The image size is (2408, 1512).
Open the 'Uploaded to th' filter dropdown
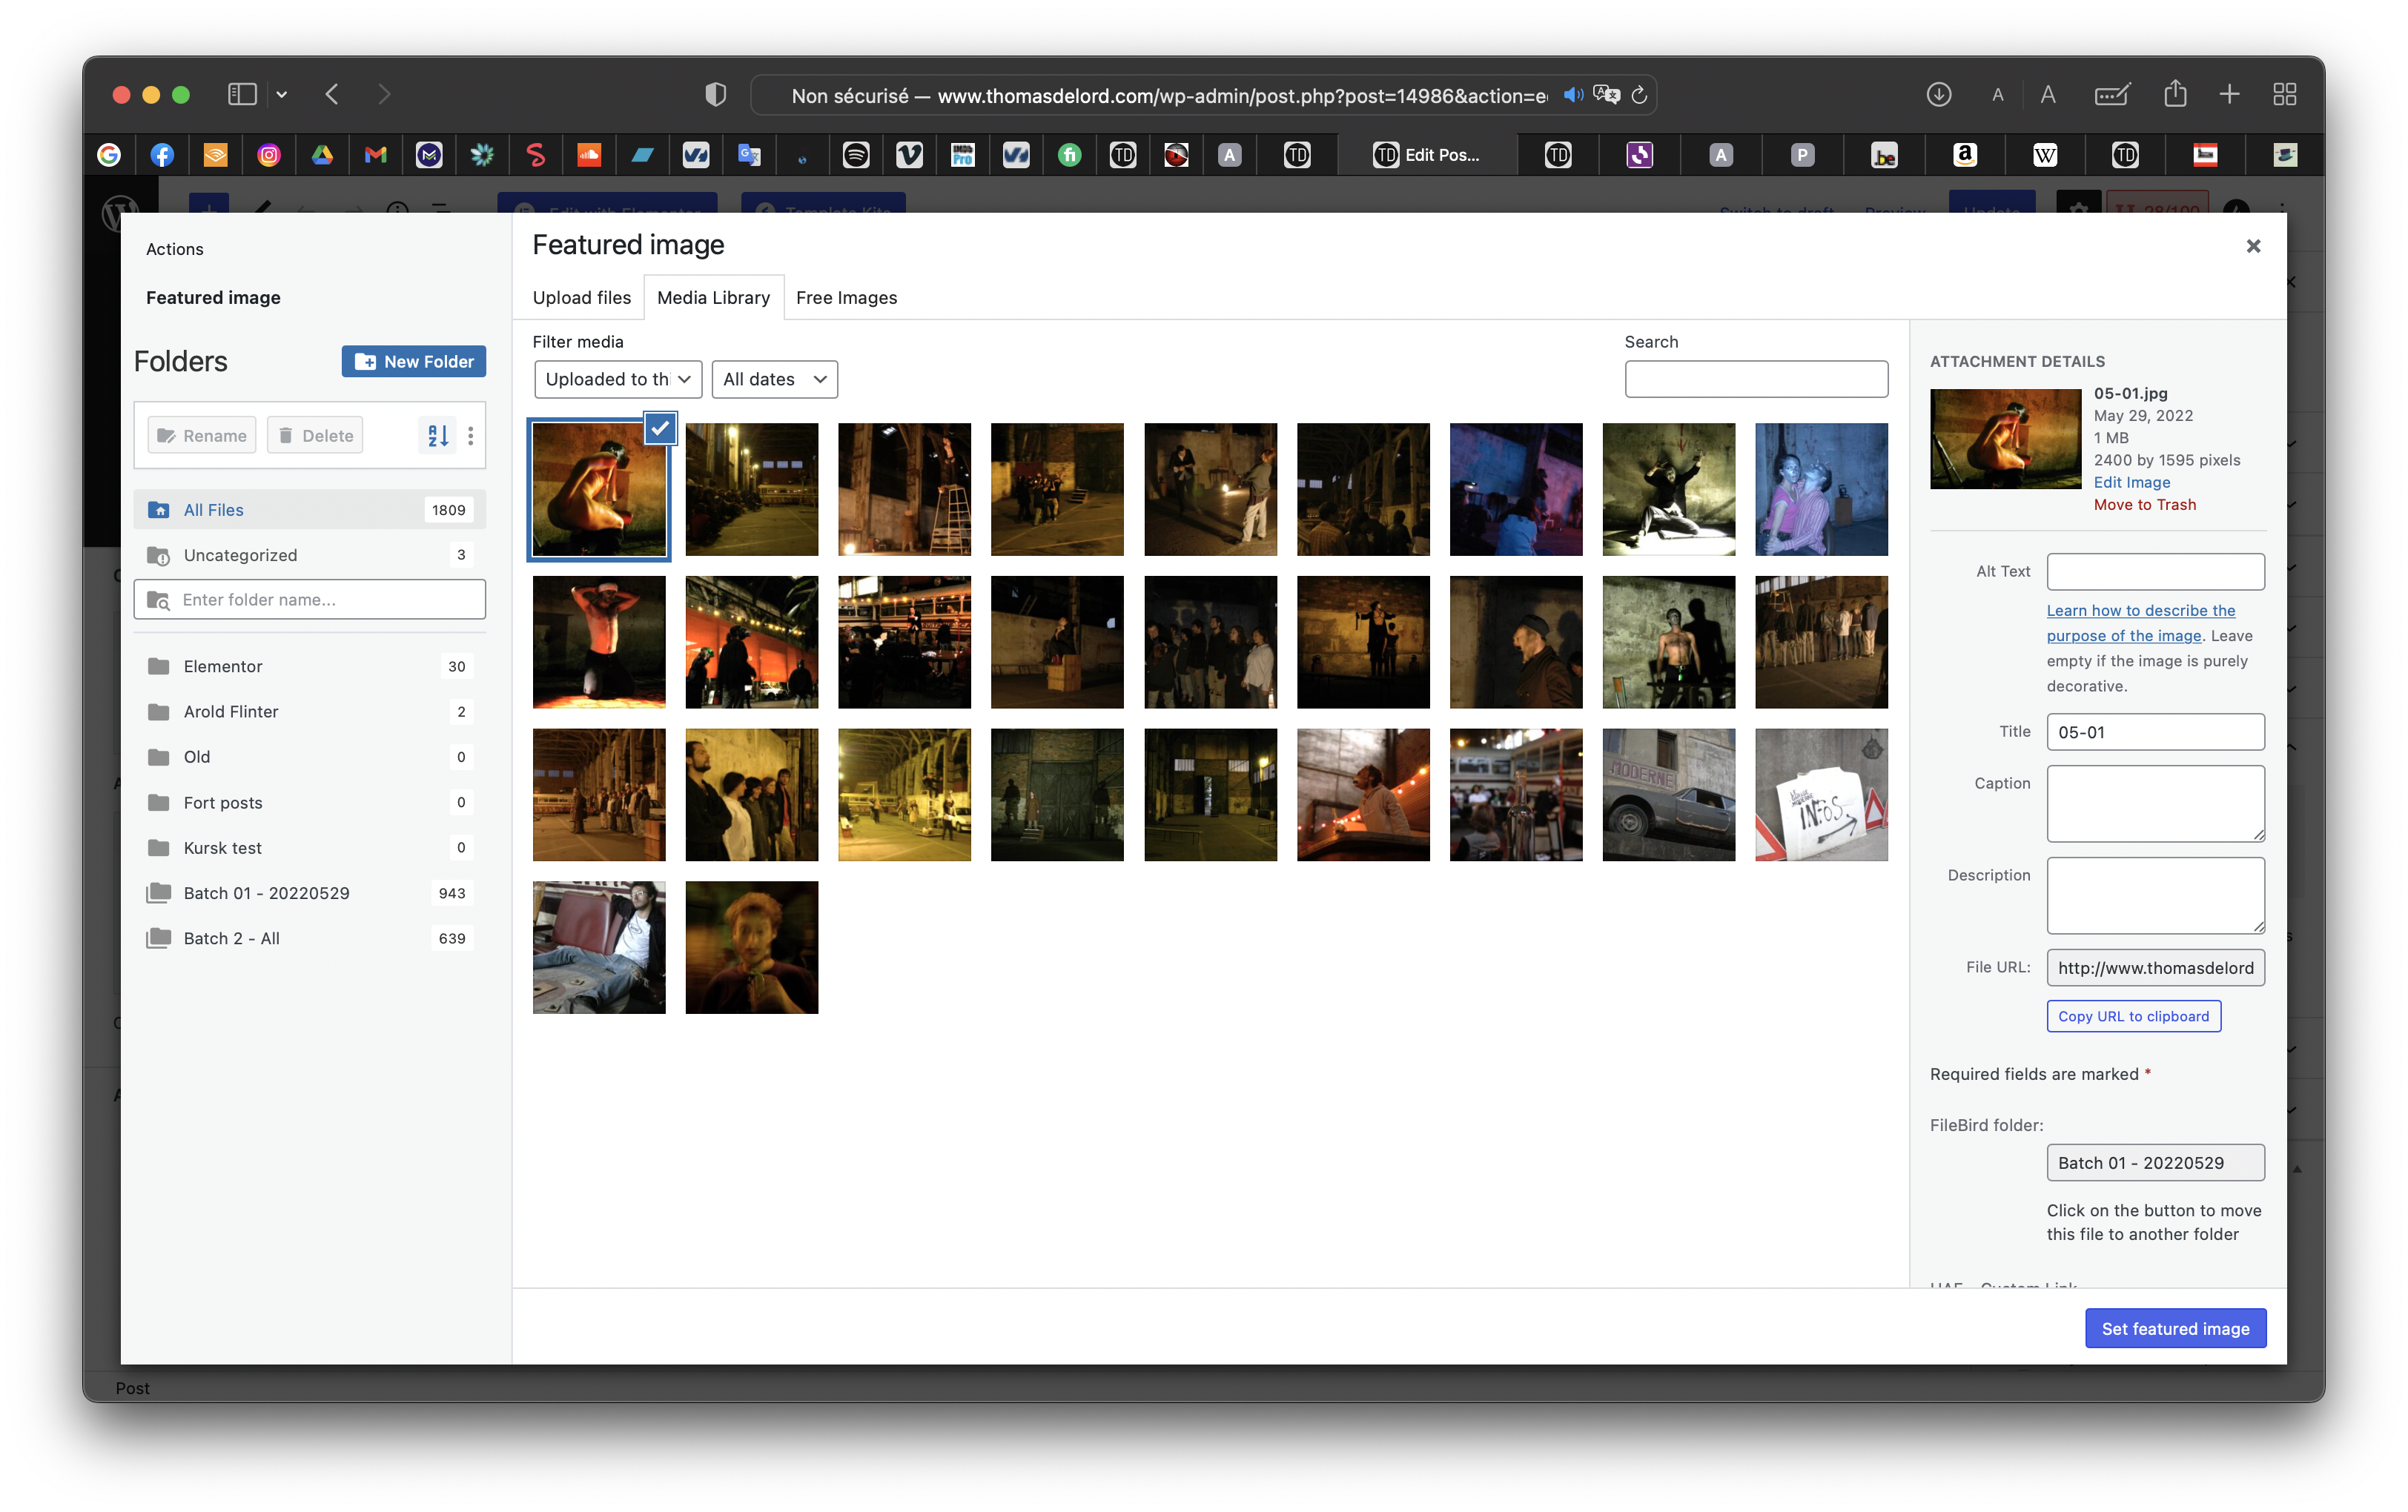(x=618, y=380)
